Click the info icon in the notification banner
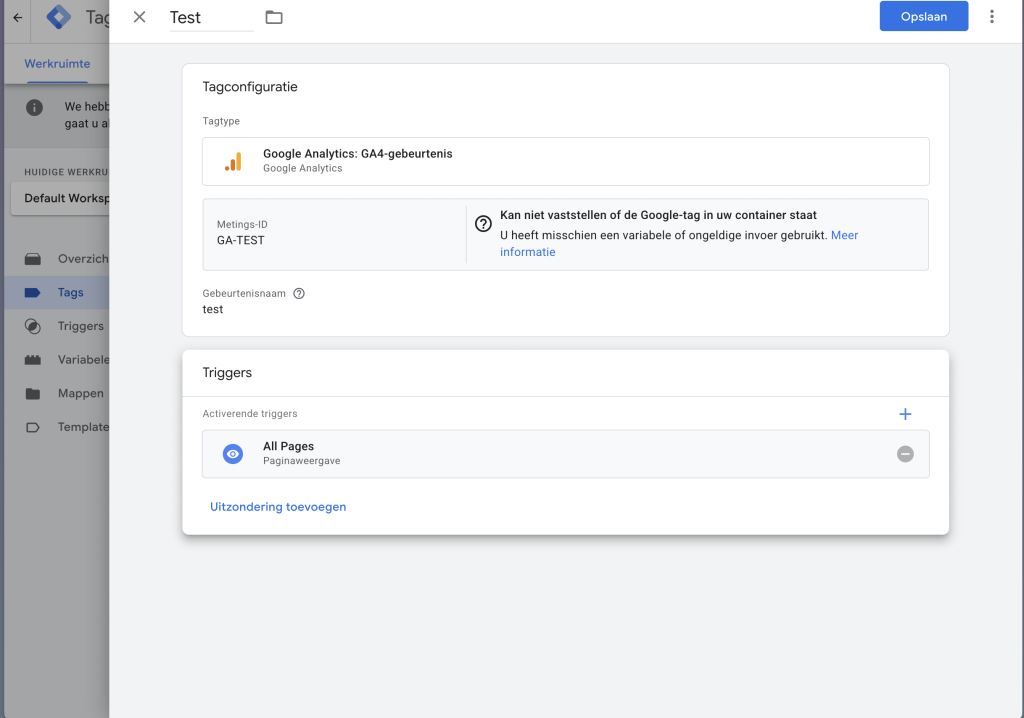This screenshot has width=1024, height=718. click(x=35, y=108)
